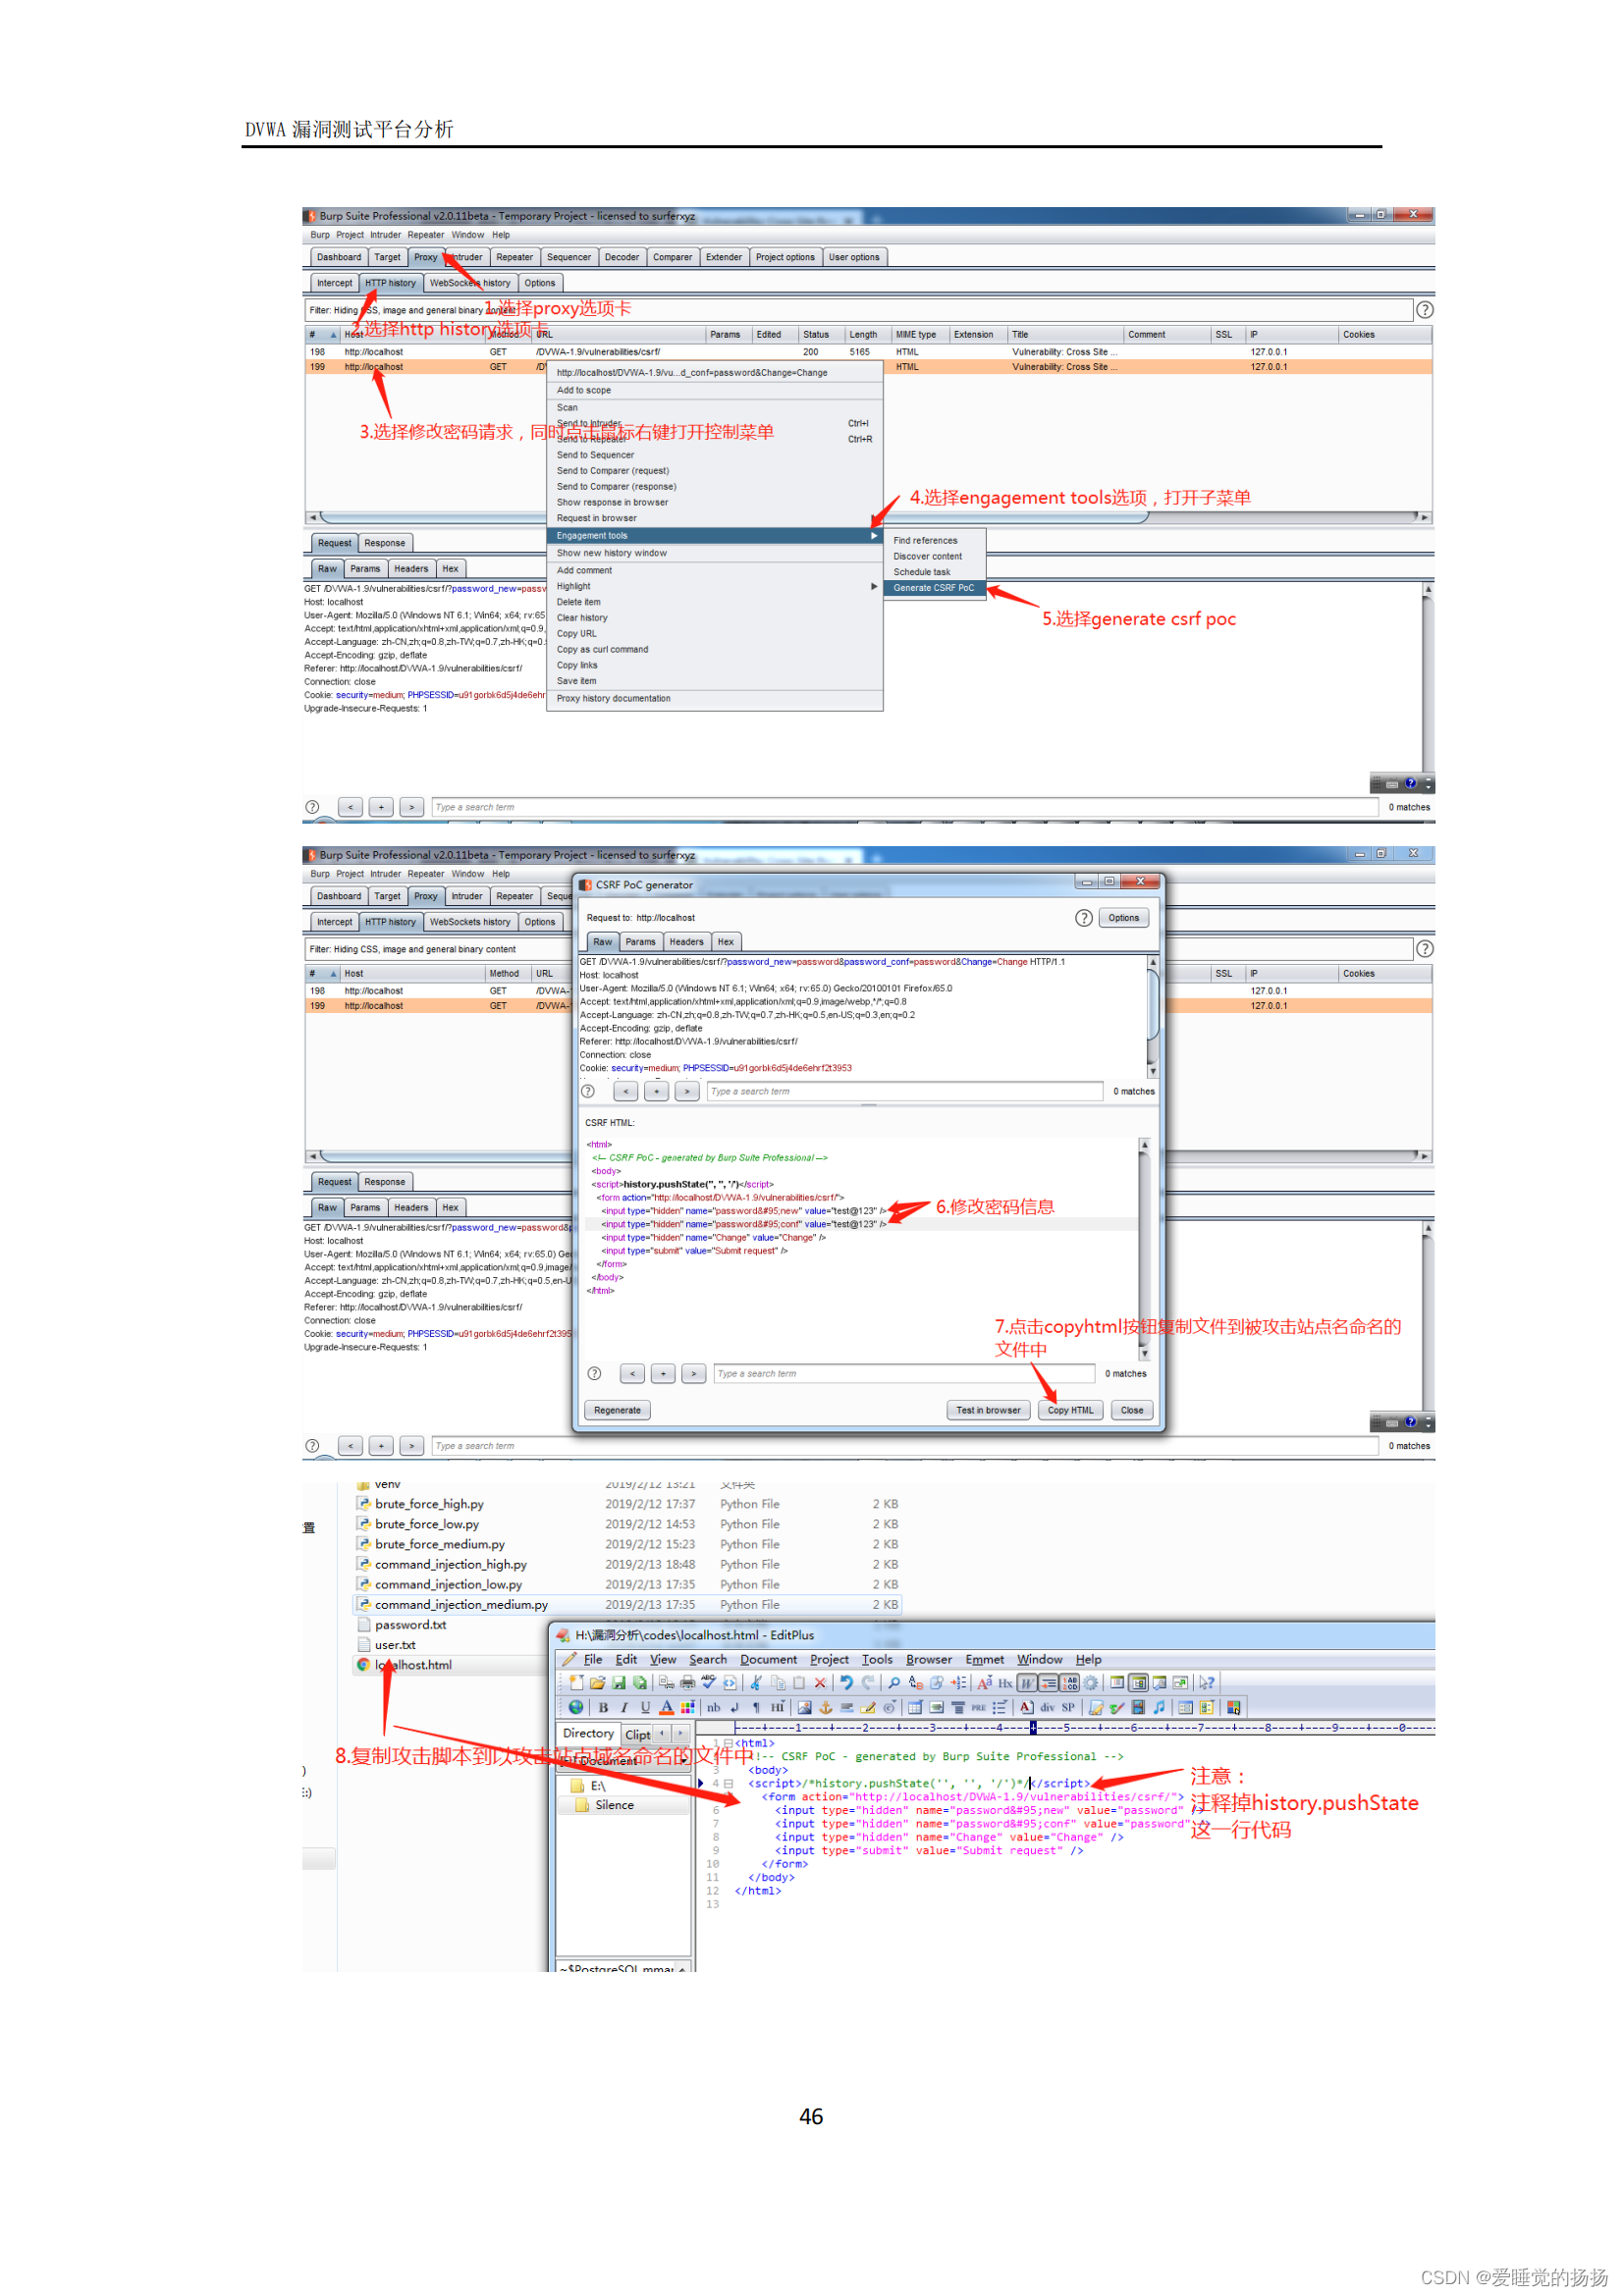Apply Bold tag icon in EditPlus HTML toolbar
The width and height of the screenshot is (1623, 2296).
click(x=603, y=1707)
